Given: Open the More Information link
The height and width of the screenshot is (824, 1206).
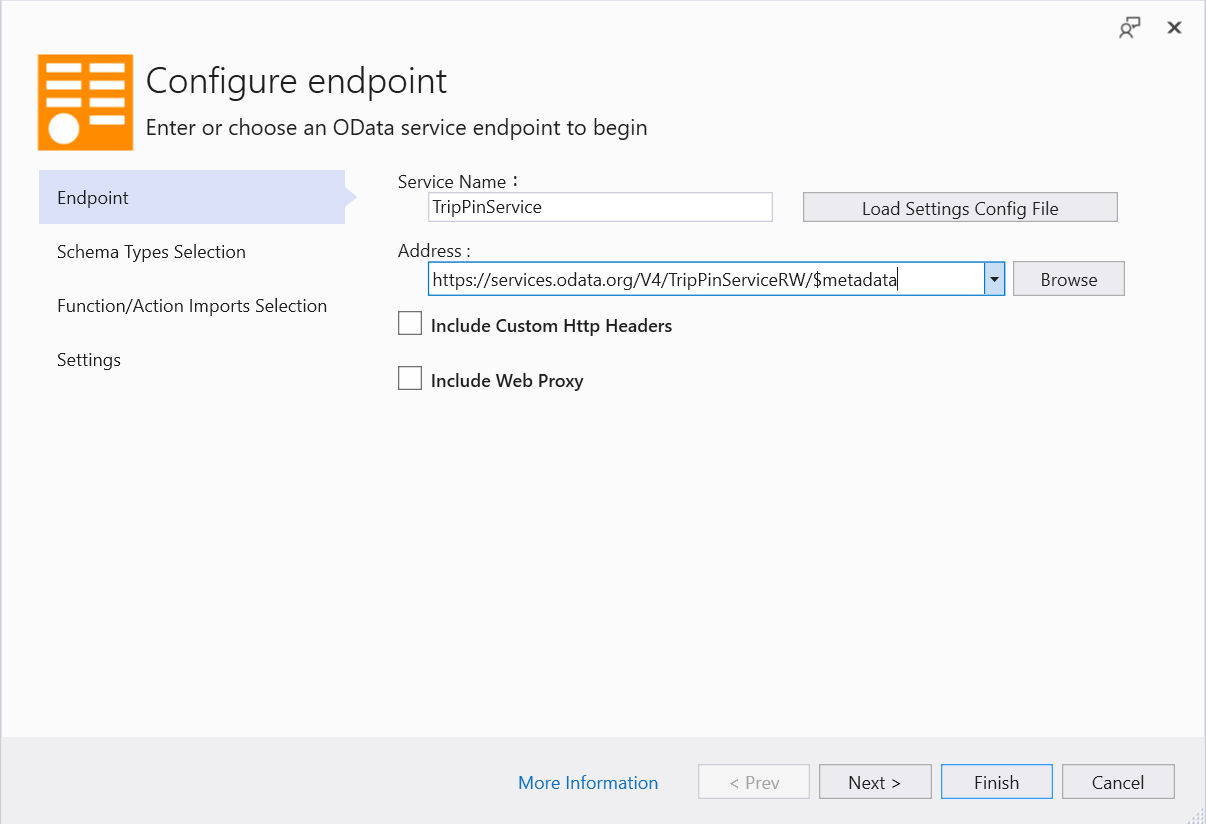Looking at the screenshot, I should pyautogui.click(x=588, y=783).
